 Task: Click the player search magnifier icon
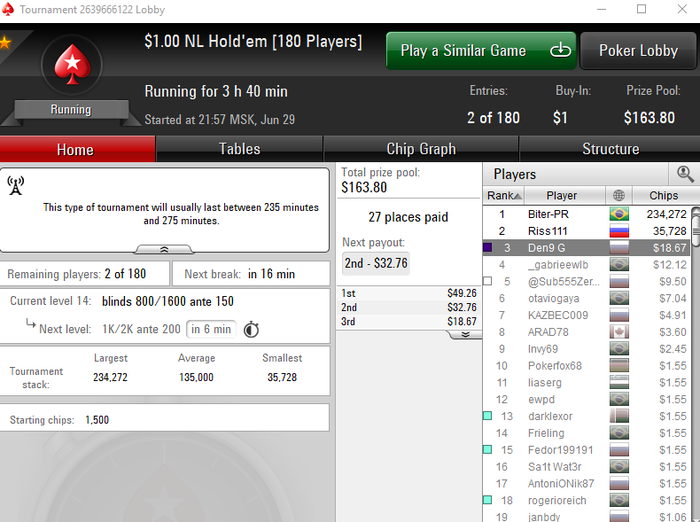pyautogui.click(x=685, y=174)
